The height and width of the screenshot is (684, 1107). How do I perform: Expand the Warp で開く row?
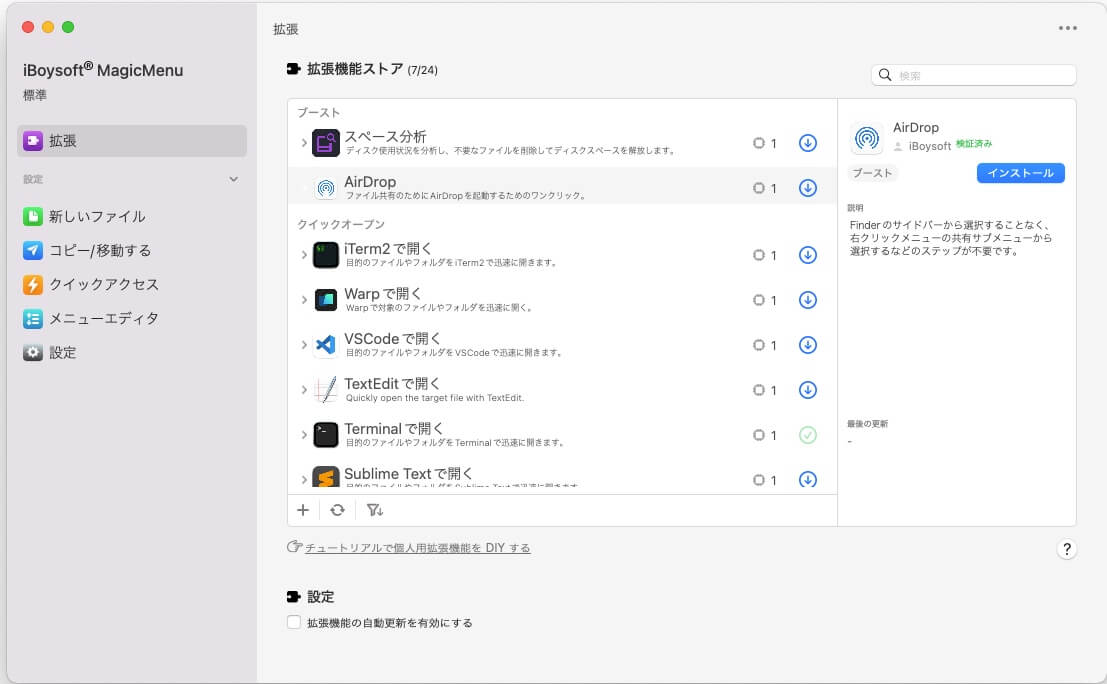tap(304, 300)
